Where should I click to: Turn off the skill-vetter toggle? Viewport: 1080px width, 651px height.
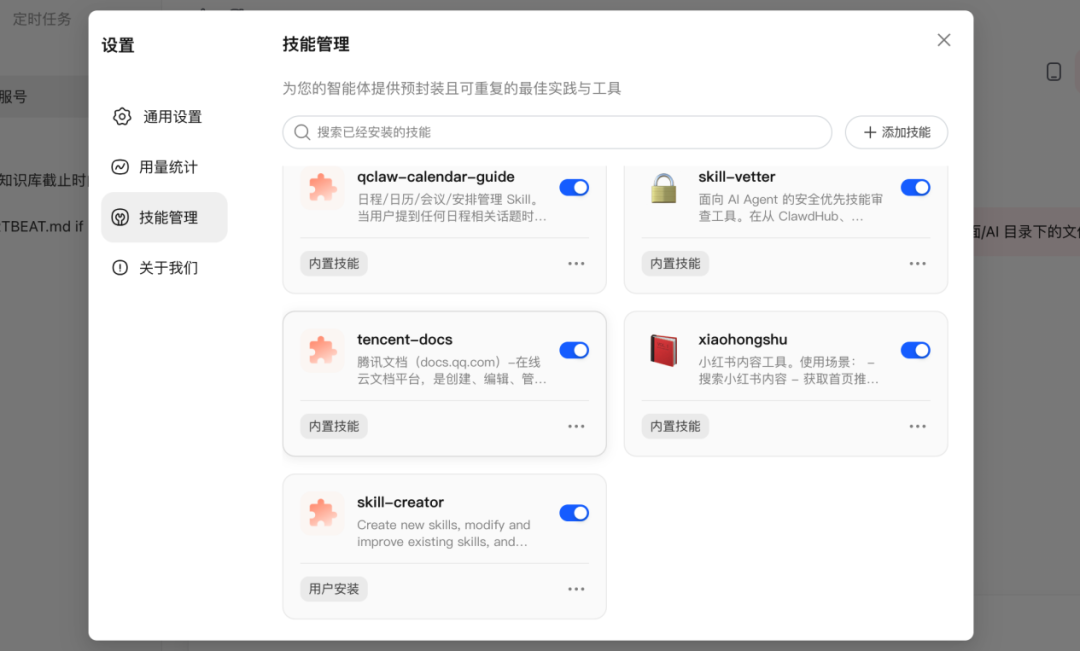(x=915, y=188)
